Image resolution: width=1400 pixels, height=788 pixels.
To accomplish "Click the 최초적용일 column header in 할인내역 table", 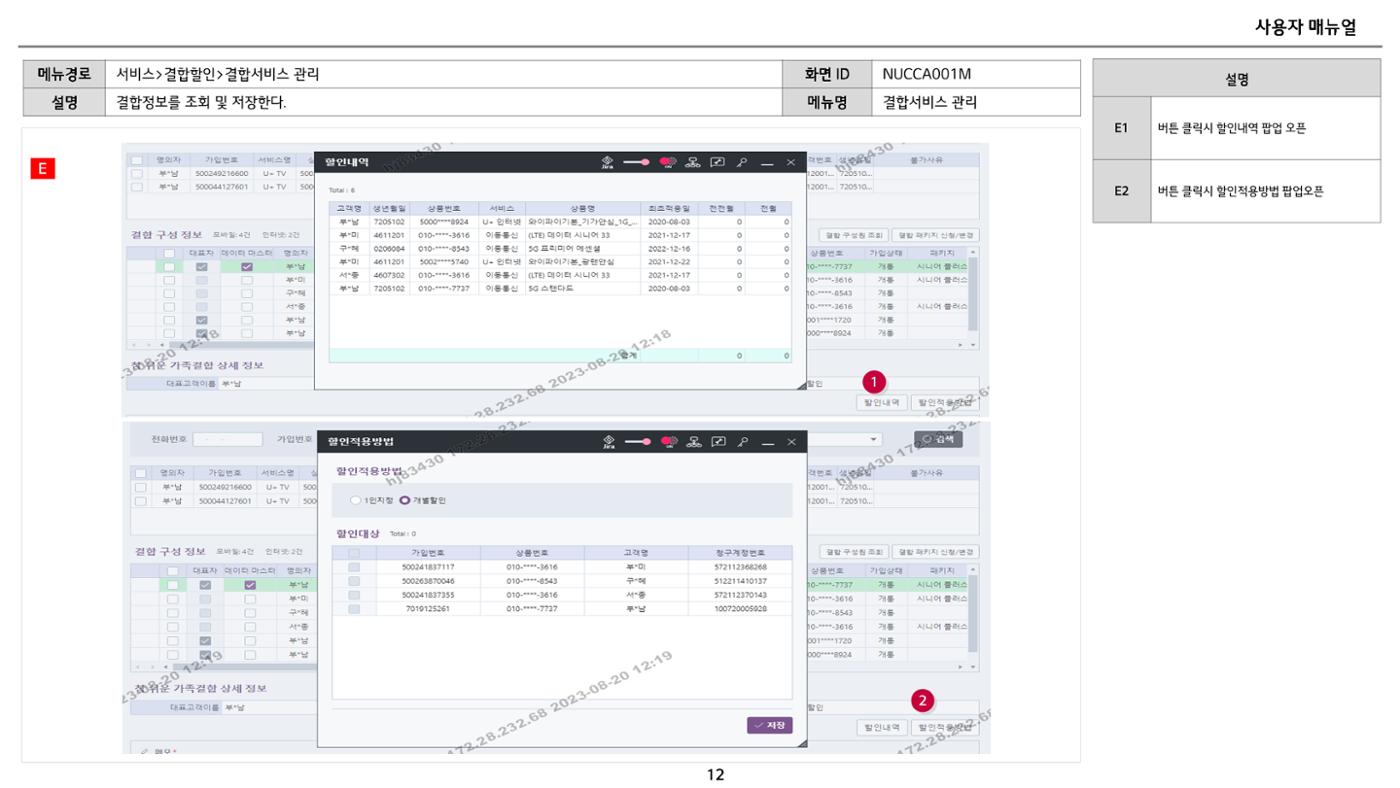I will 669,207.
